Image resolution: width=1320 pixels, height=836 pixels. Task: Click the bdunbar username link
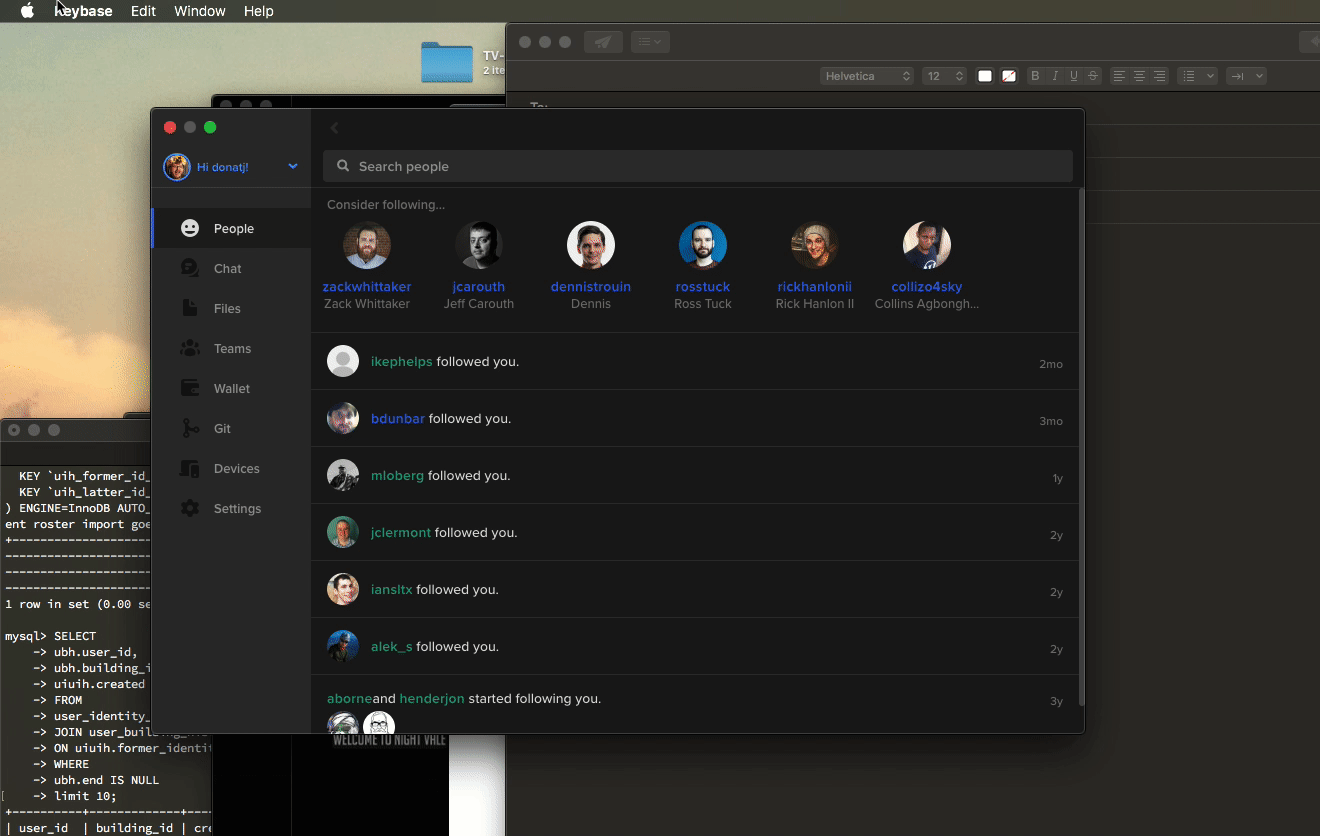(x=398, y=418)
